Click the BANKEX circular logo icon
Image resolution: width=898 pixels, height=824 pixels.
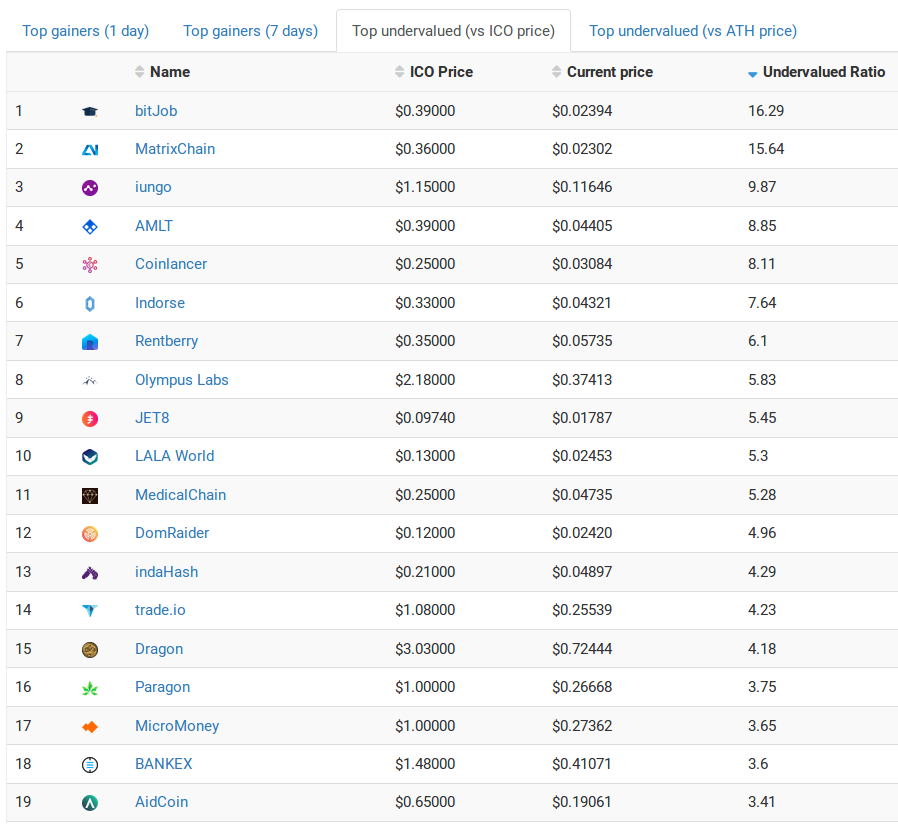point(90,764)
